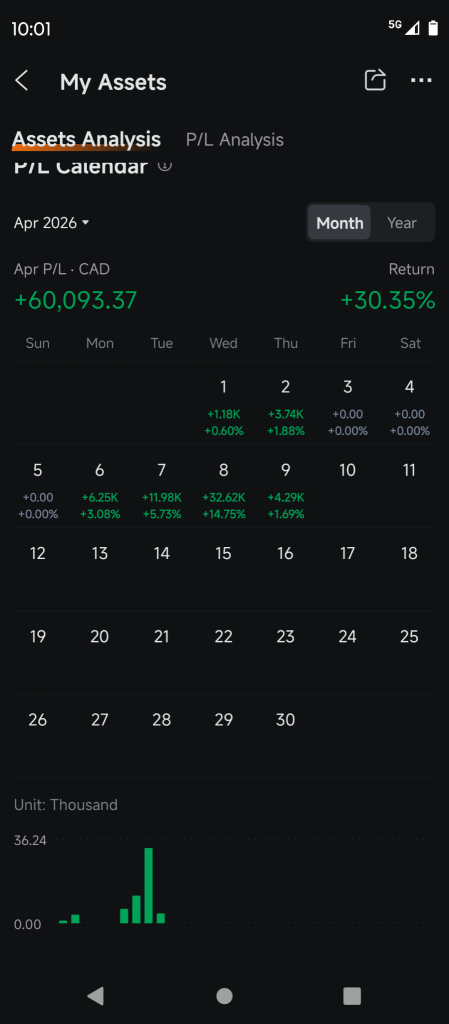The height and width of the screenshot is (1024, 449).
Task: Open the Assets Analysis tab
Action: [x=86, y=139]
